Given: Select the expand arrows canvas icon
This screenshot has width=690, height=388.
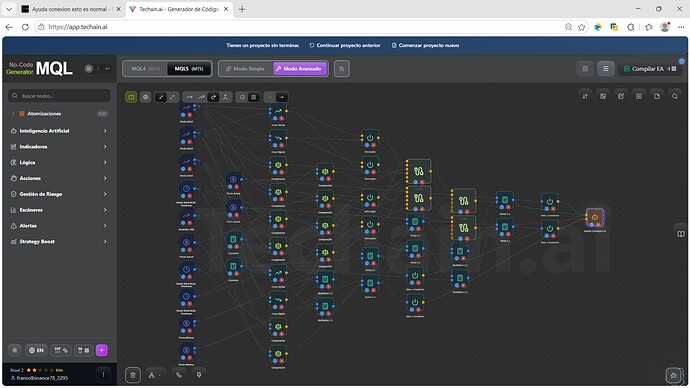Looking at the screenshot, I should click(x=172, y=97).
